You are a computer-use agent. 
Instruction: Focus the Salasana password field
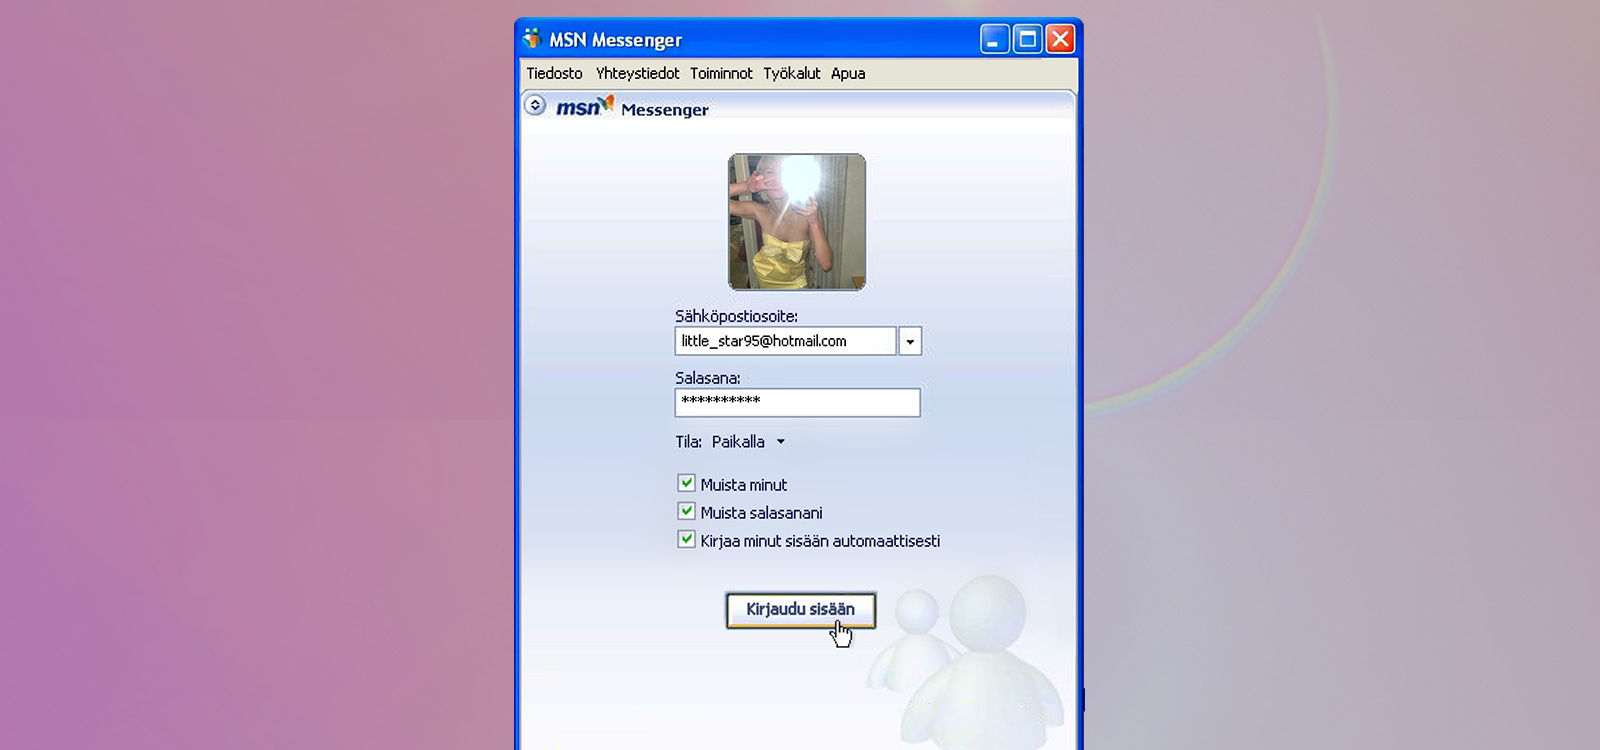tap(797, 403)
